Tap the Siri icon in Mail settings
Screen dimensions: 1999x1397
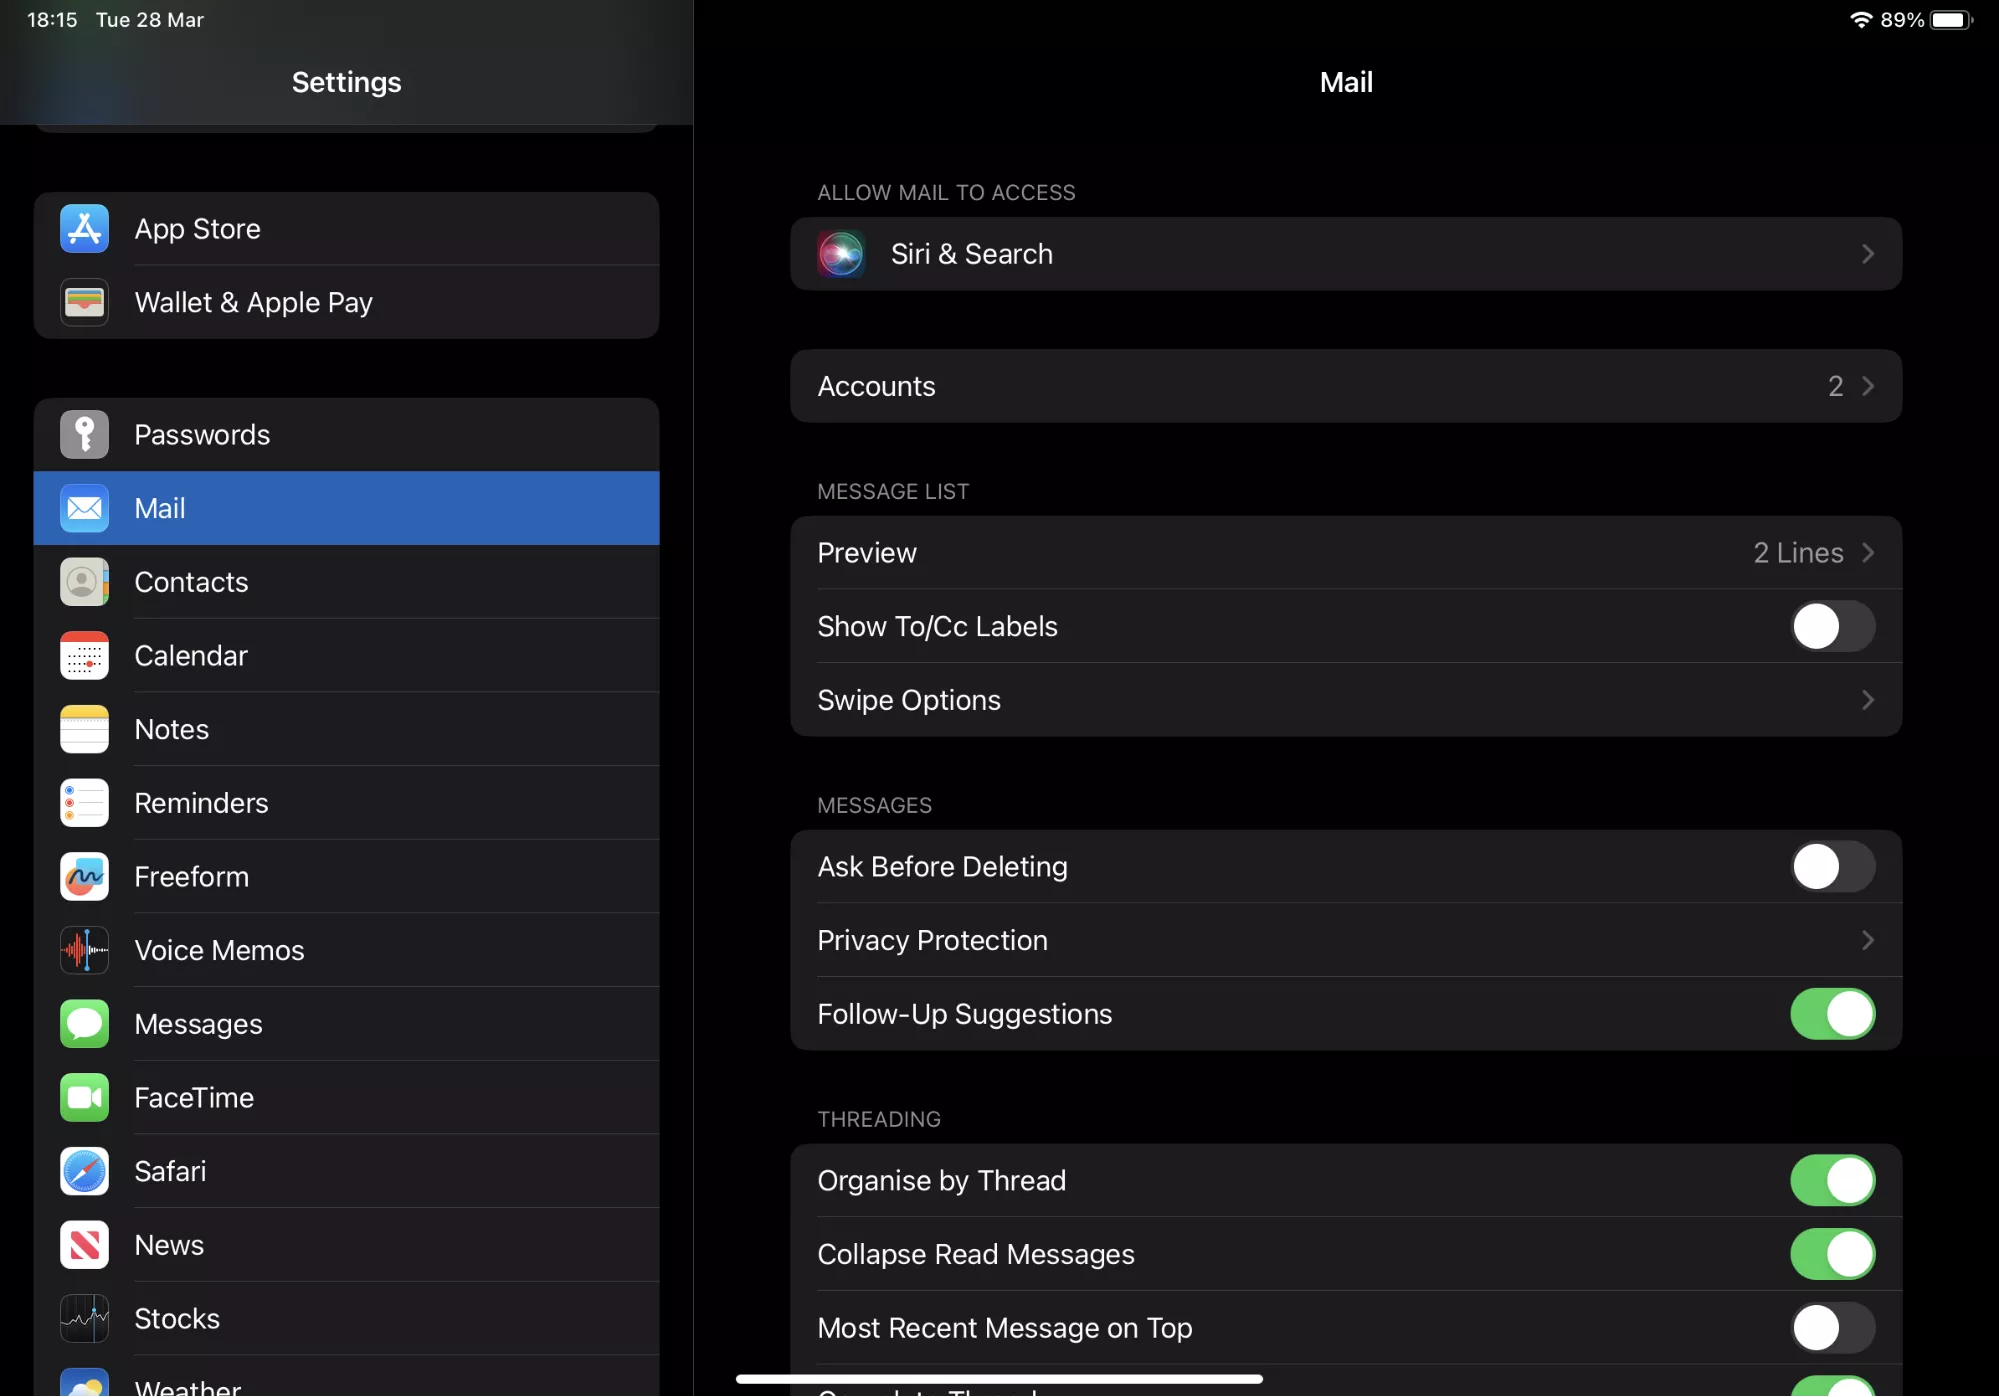click(x=841, y=254)
